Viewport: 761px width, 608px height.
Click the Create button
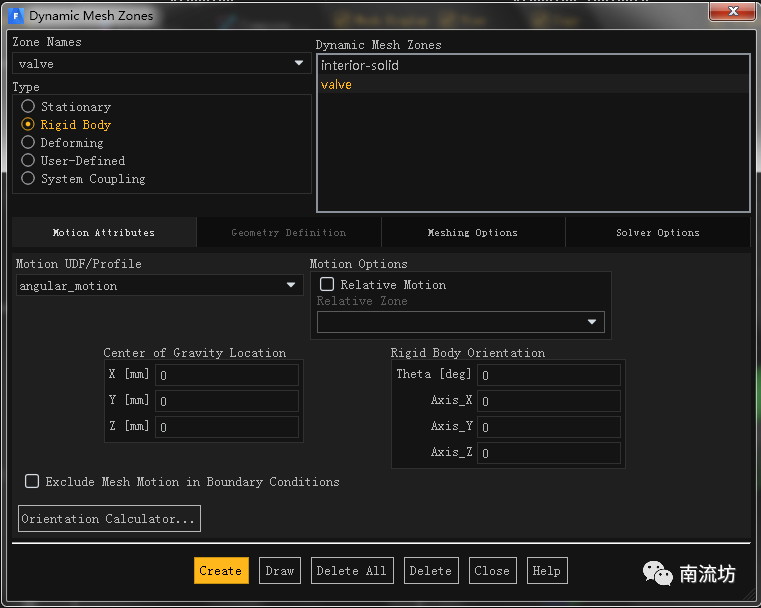point(221,571)
